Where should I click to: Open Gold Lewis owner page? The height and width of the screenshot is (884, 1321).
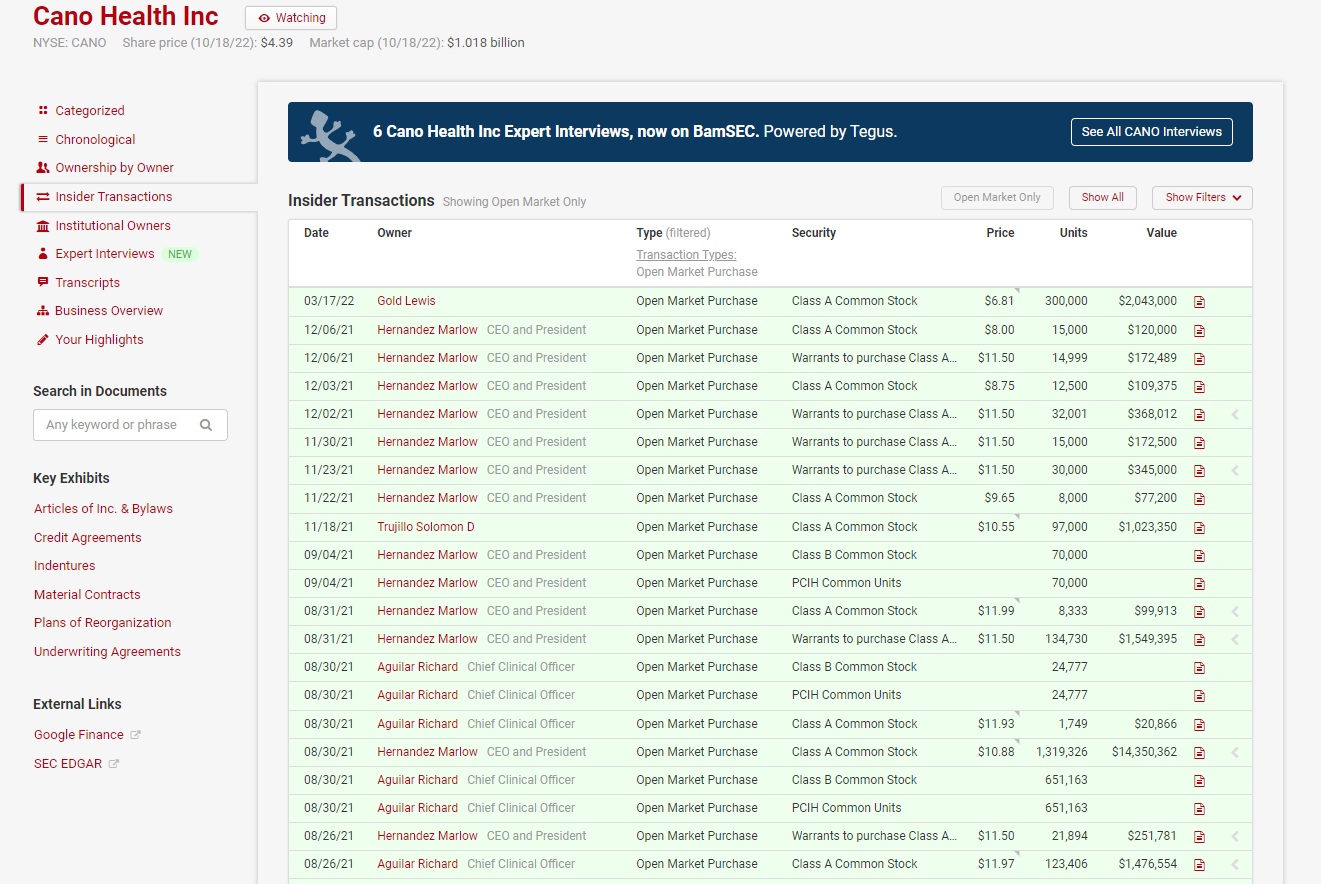coord(406,301)
